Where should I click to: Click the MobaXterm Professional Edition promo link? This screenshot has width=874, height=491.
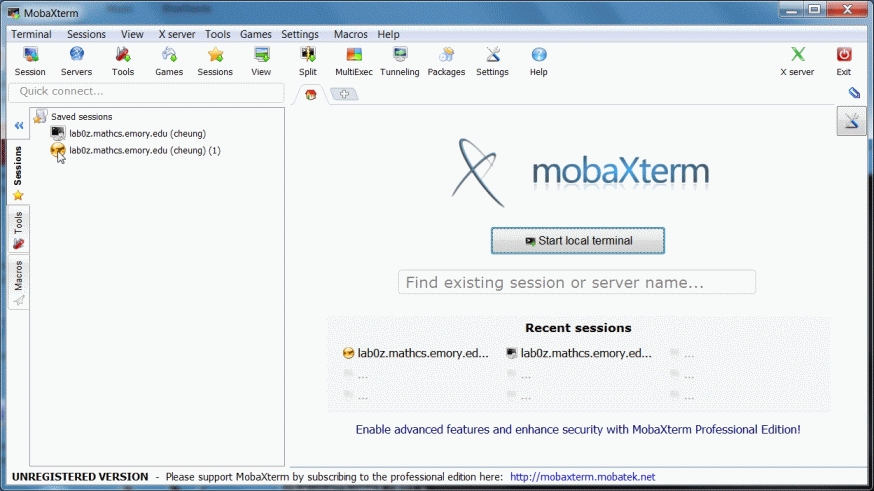578,430
